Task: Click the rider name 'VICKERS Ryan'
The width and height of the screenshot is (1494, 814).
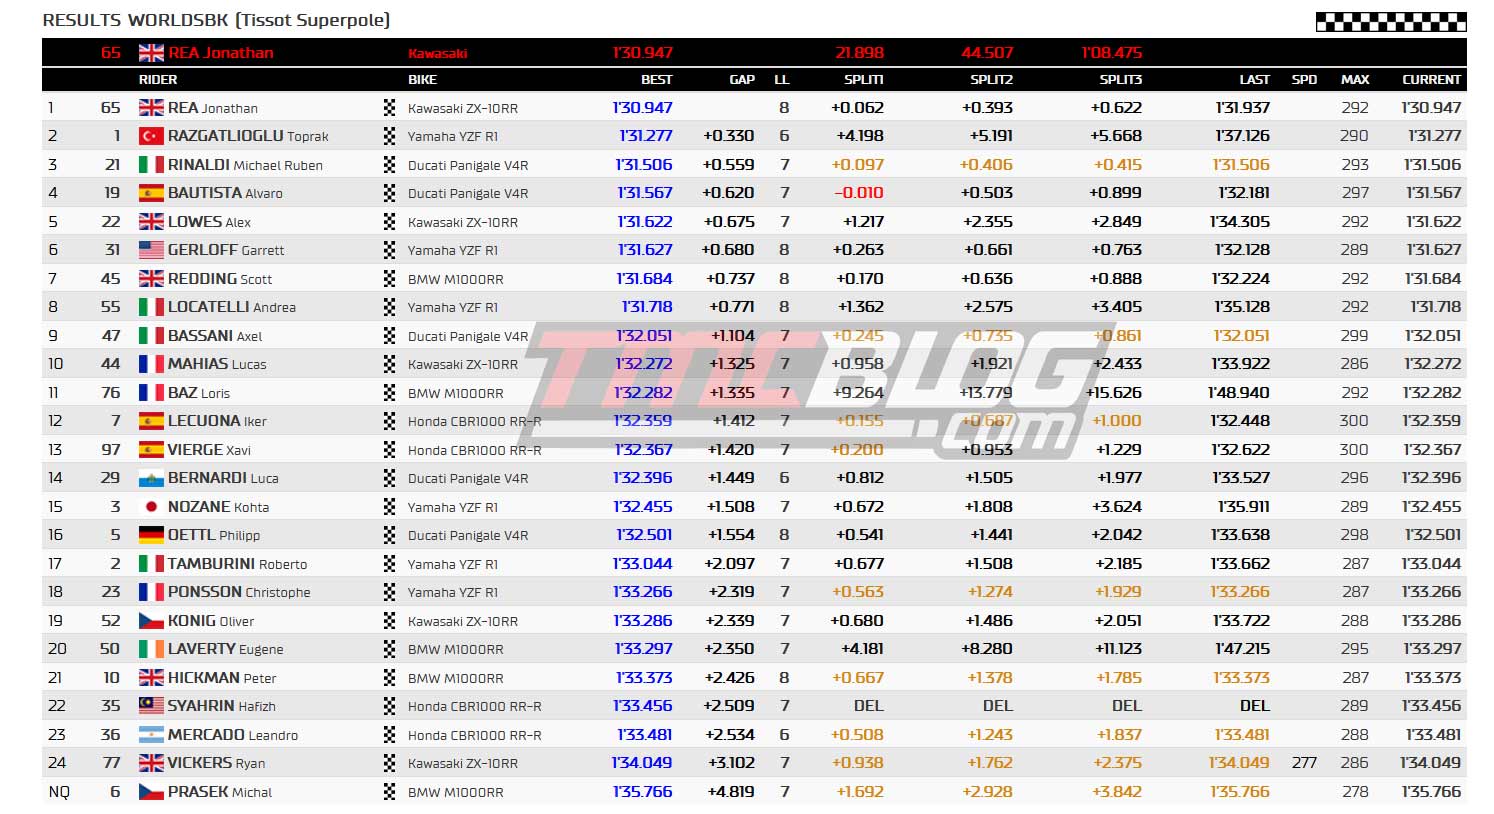Action: (x=217, y=763)
